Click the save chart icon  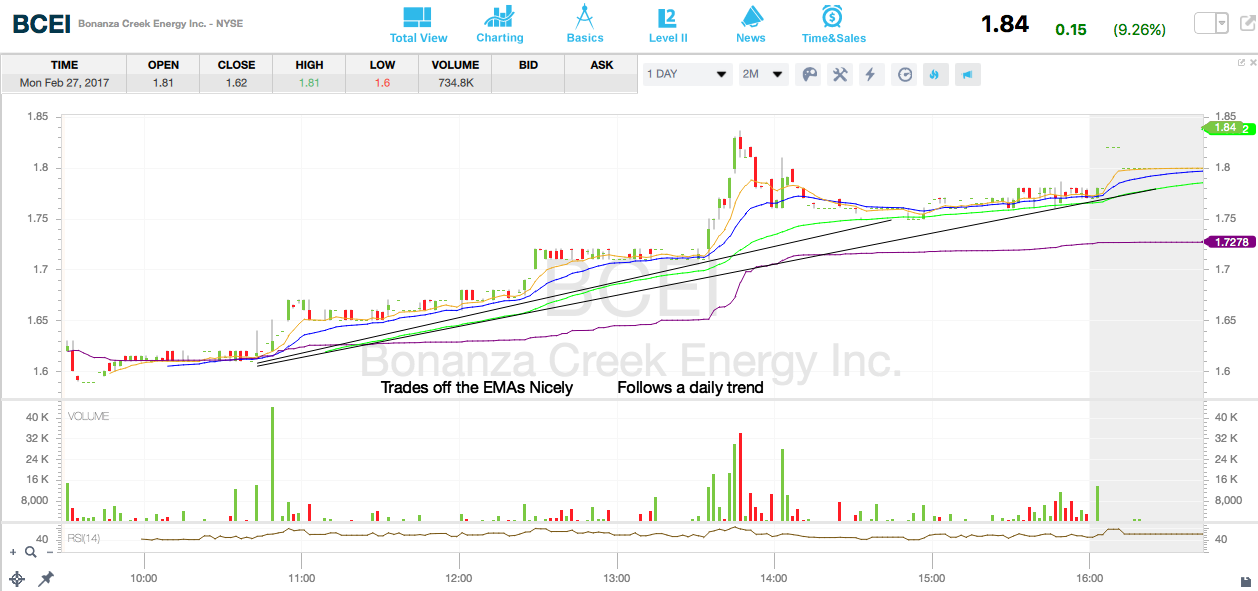pos(1245,581)
